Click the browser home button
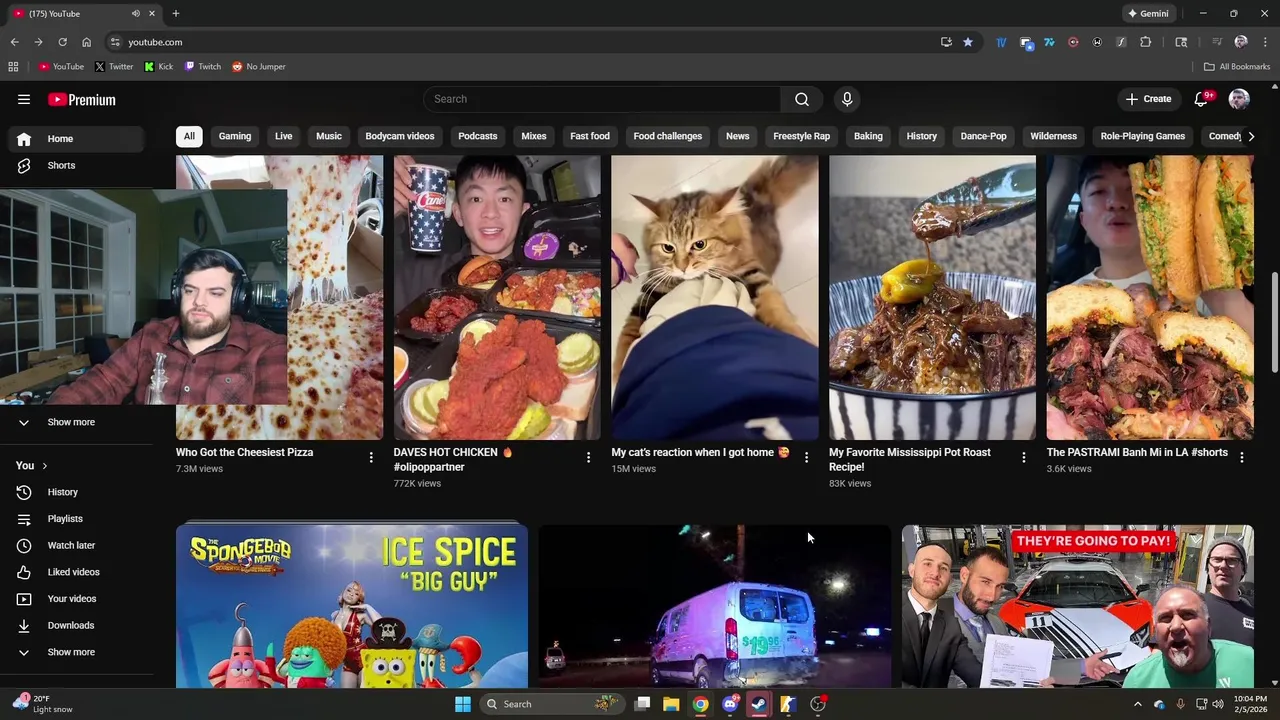This screenshot has height=720, width=1280. pyautogui.click(x=86, y=42)
